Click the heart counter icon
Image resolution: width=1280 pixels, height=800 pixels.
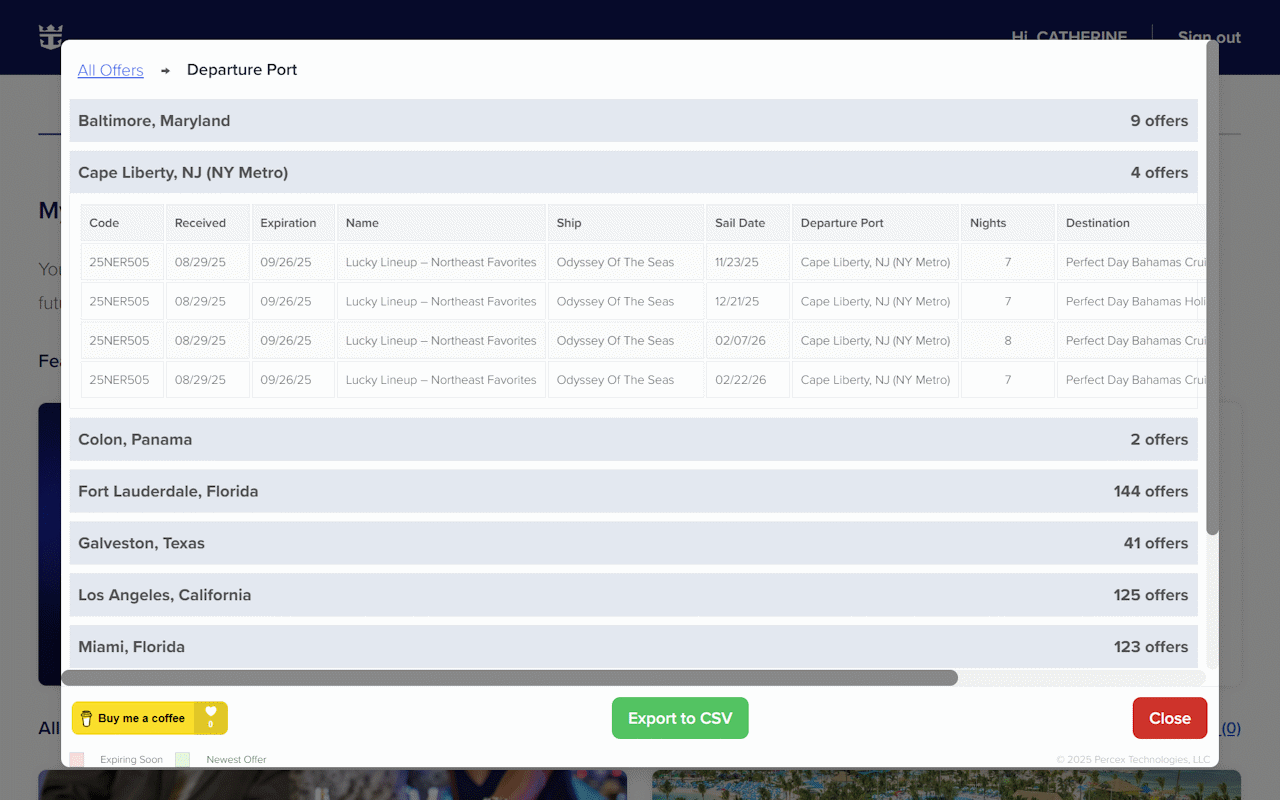211,717
